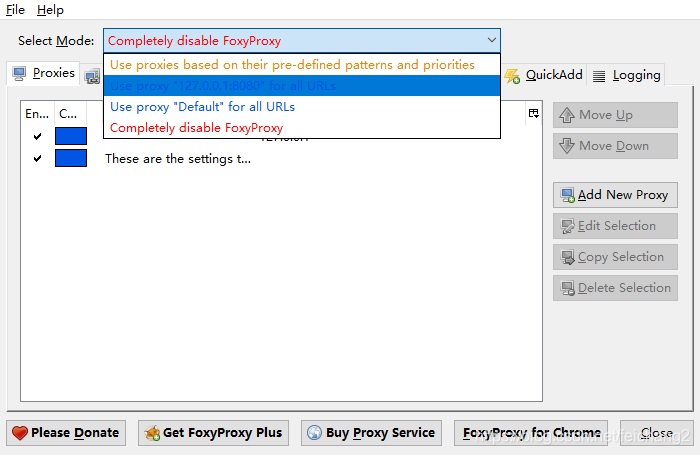The height and width of the screenshot is (455, 700).
Task: Switch to the Proxies tab
Action: (43, 73)
